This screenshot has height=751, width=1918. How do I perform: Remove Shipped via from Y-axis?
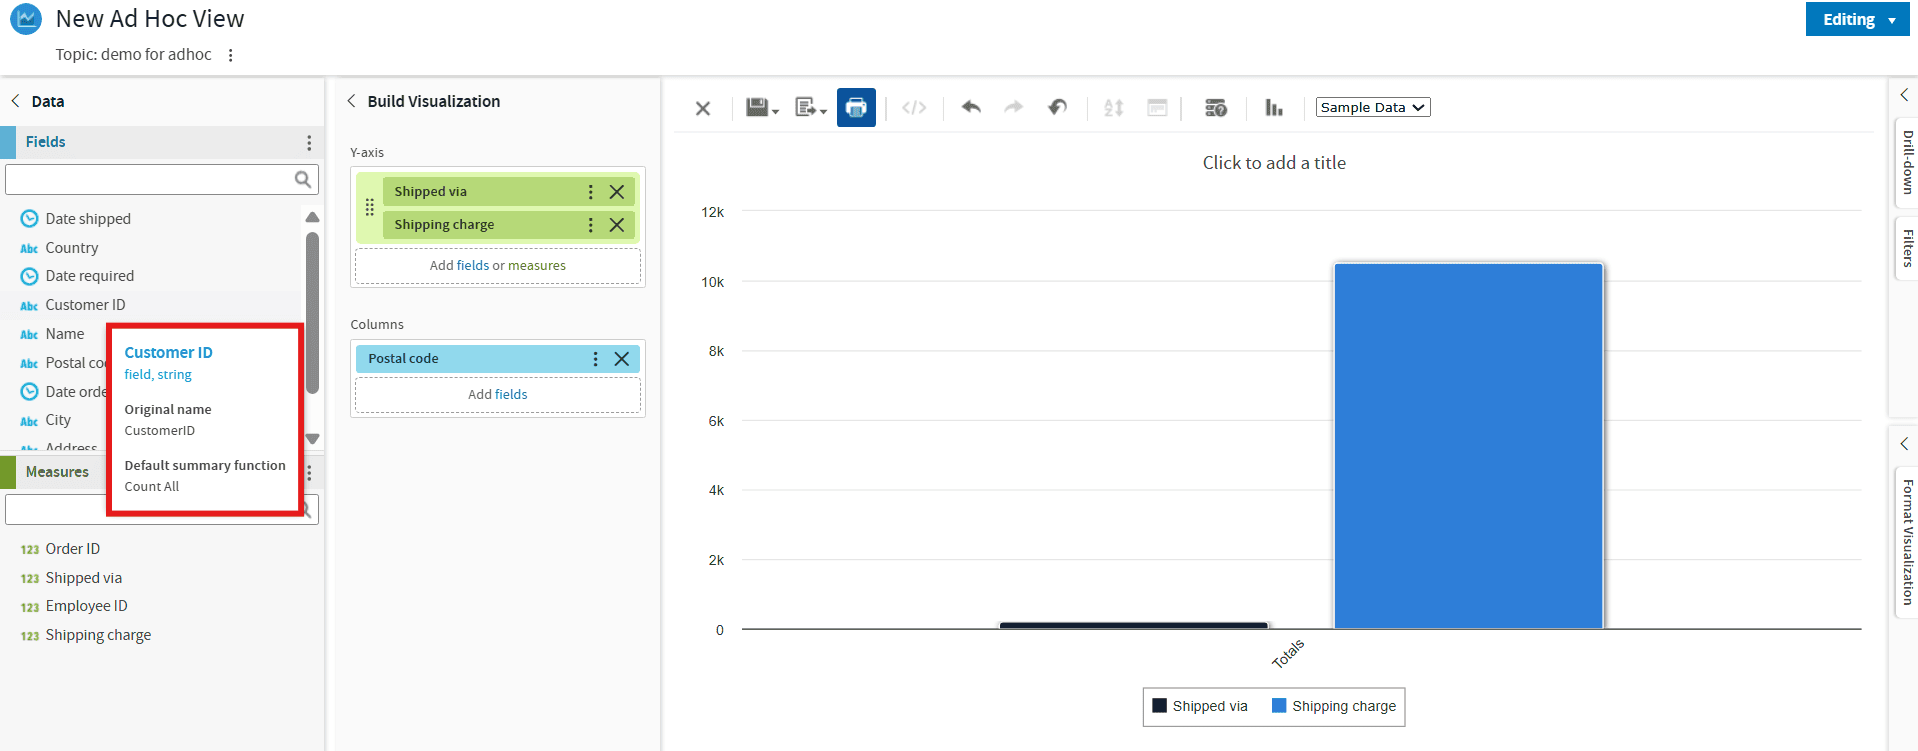617,192
